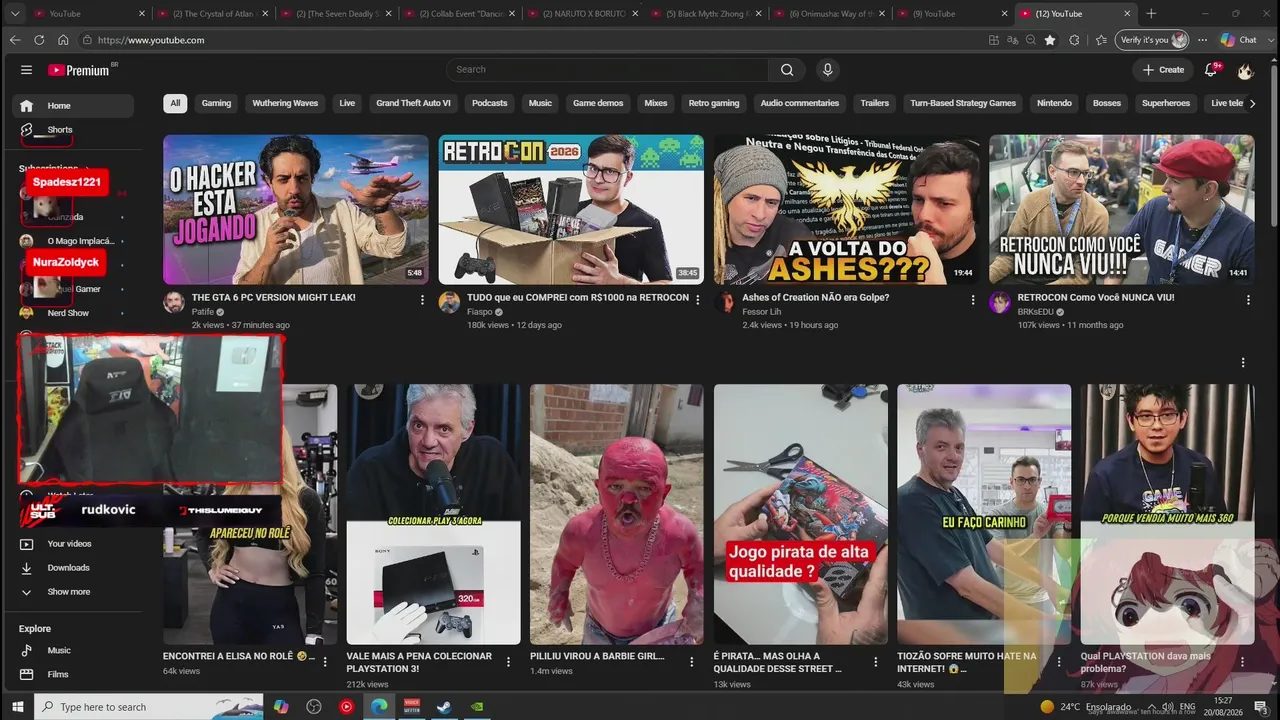This screenshot has height=720, width=1280.
Task: Click the search magnifier button
Action: [x=787, y=70]
